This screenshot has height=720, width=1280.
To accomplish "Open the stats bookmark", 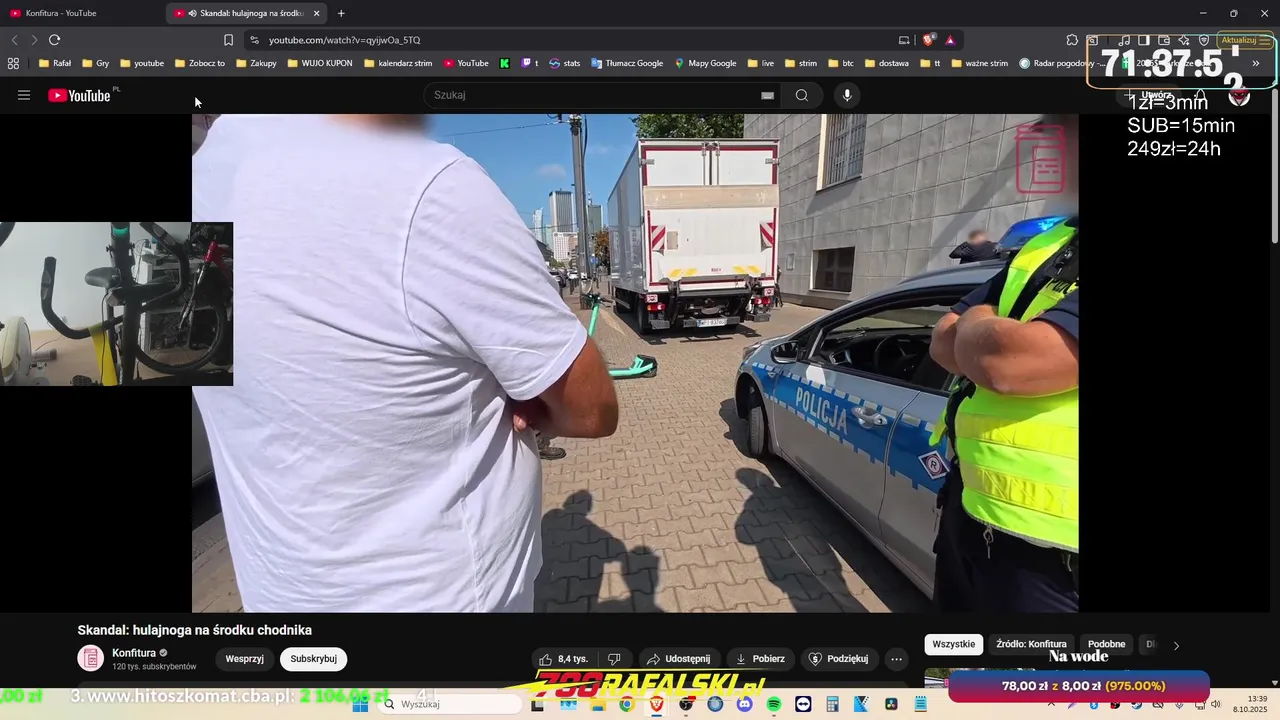I will [564, 63].
